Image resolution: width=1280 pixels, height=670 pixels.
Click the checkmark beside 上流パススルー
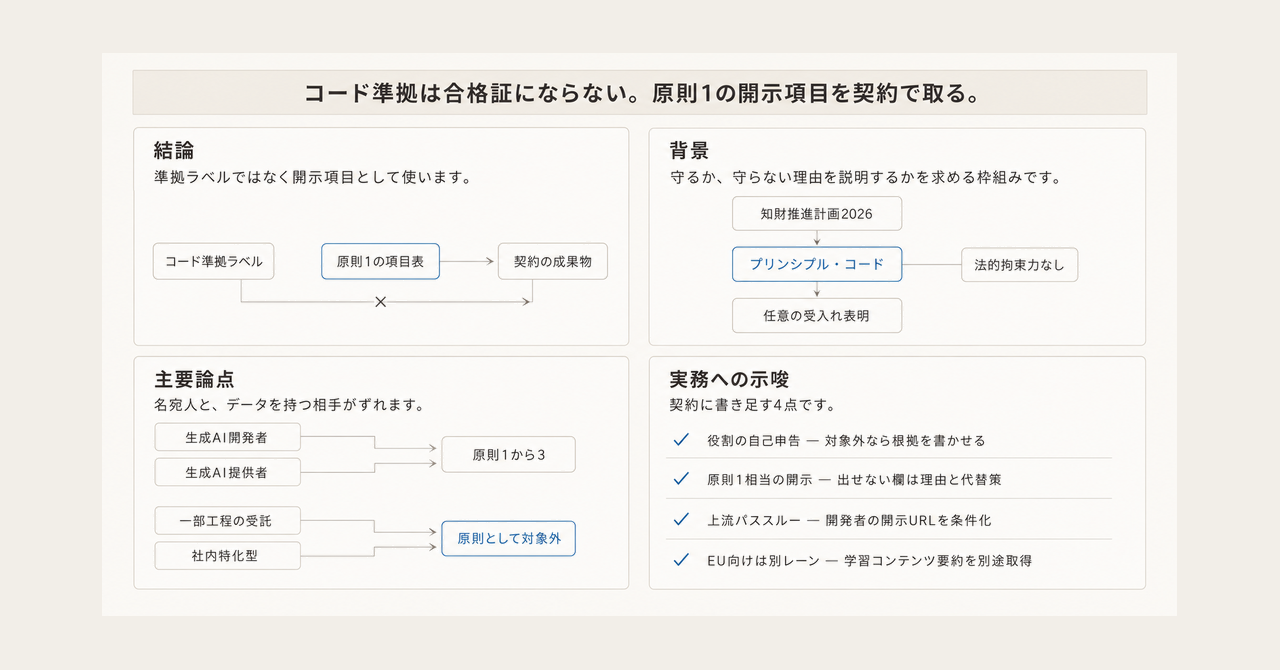[681, 519]
